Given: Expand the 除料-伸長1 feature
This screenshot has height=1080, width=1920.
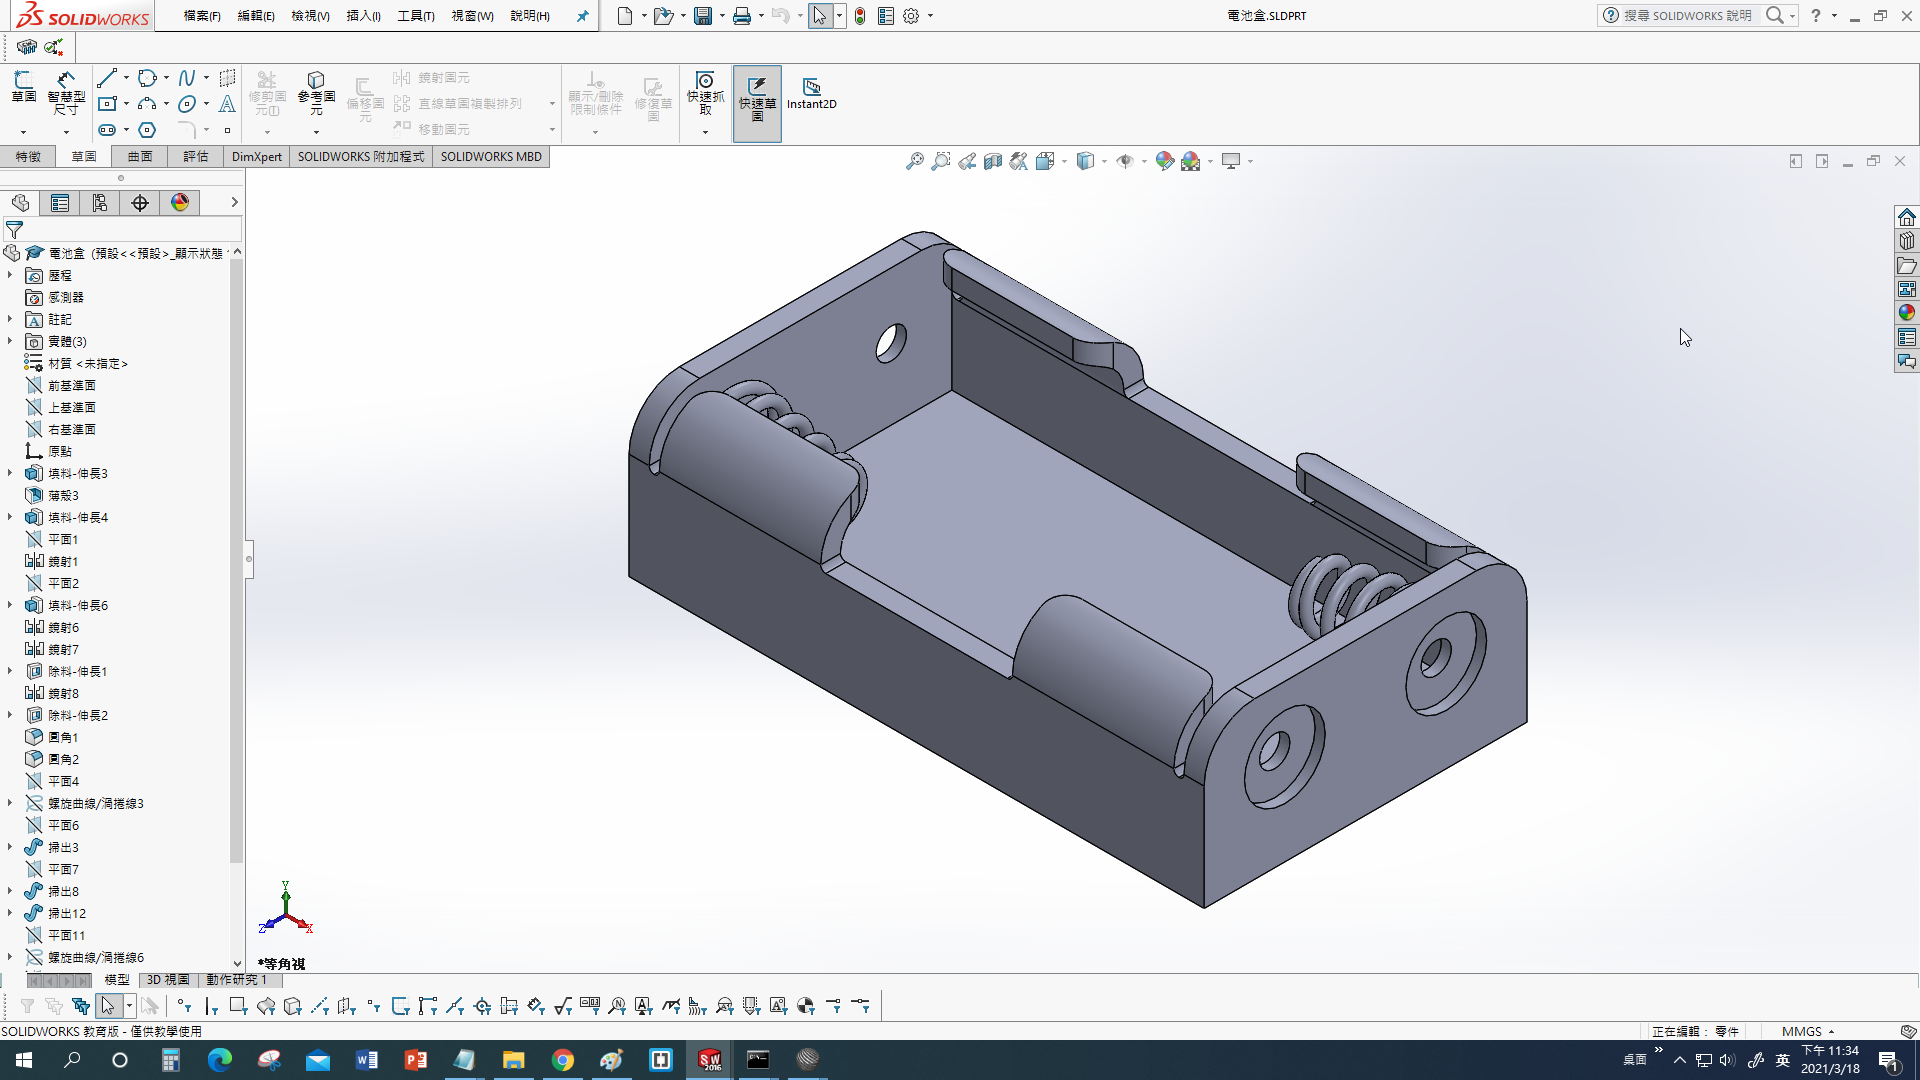Looking at the screenshot, I should (10, 671).
